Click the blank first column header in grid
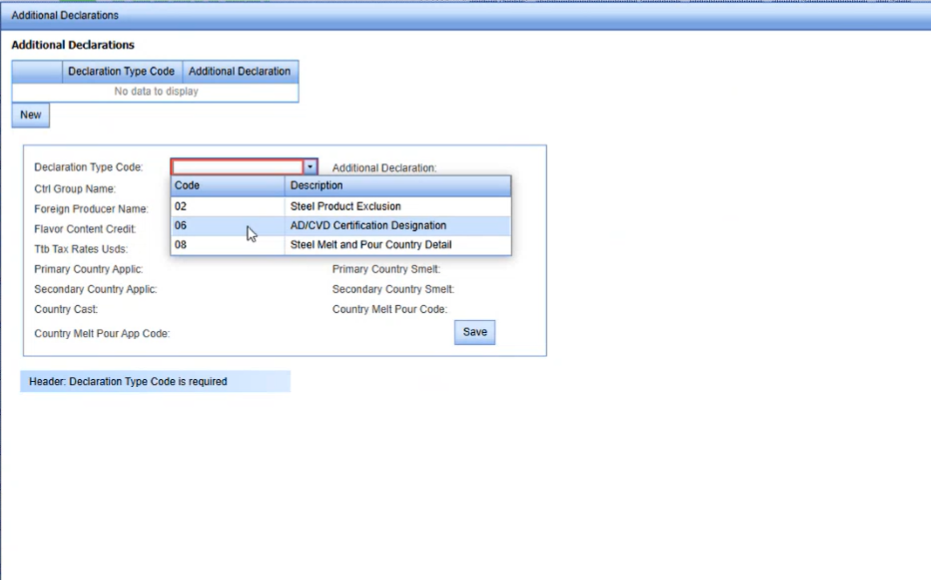Image resolution: width=931 pixels, height=580 pixels. (x=37, y=71)
